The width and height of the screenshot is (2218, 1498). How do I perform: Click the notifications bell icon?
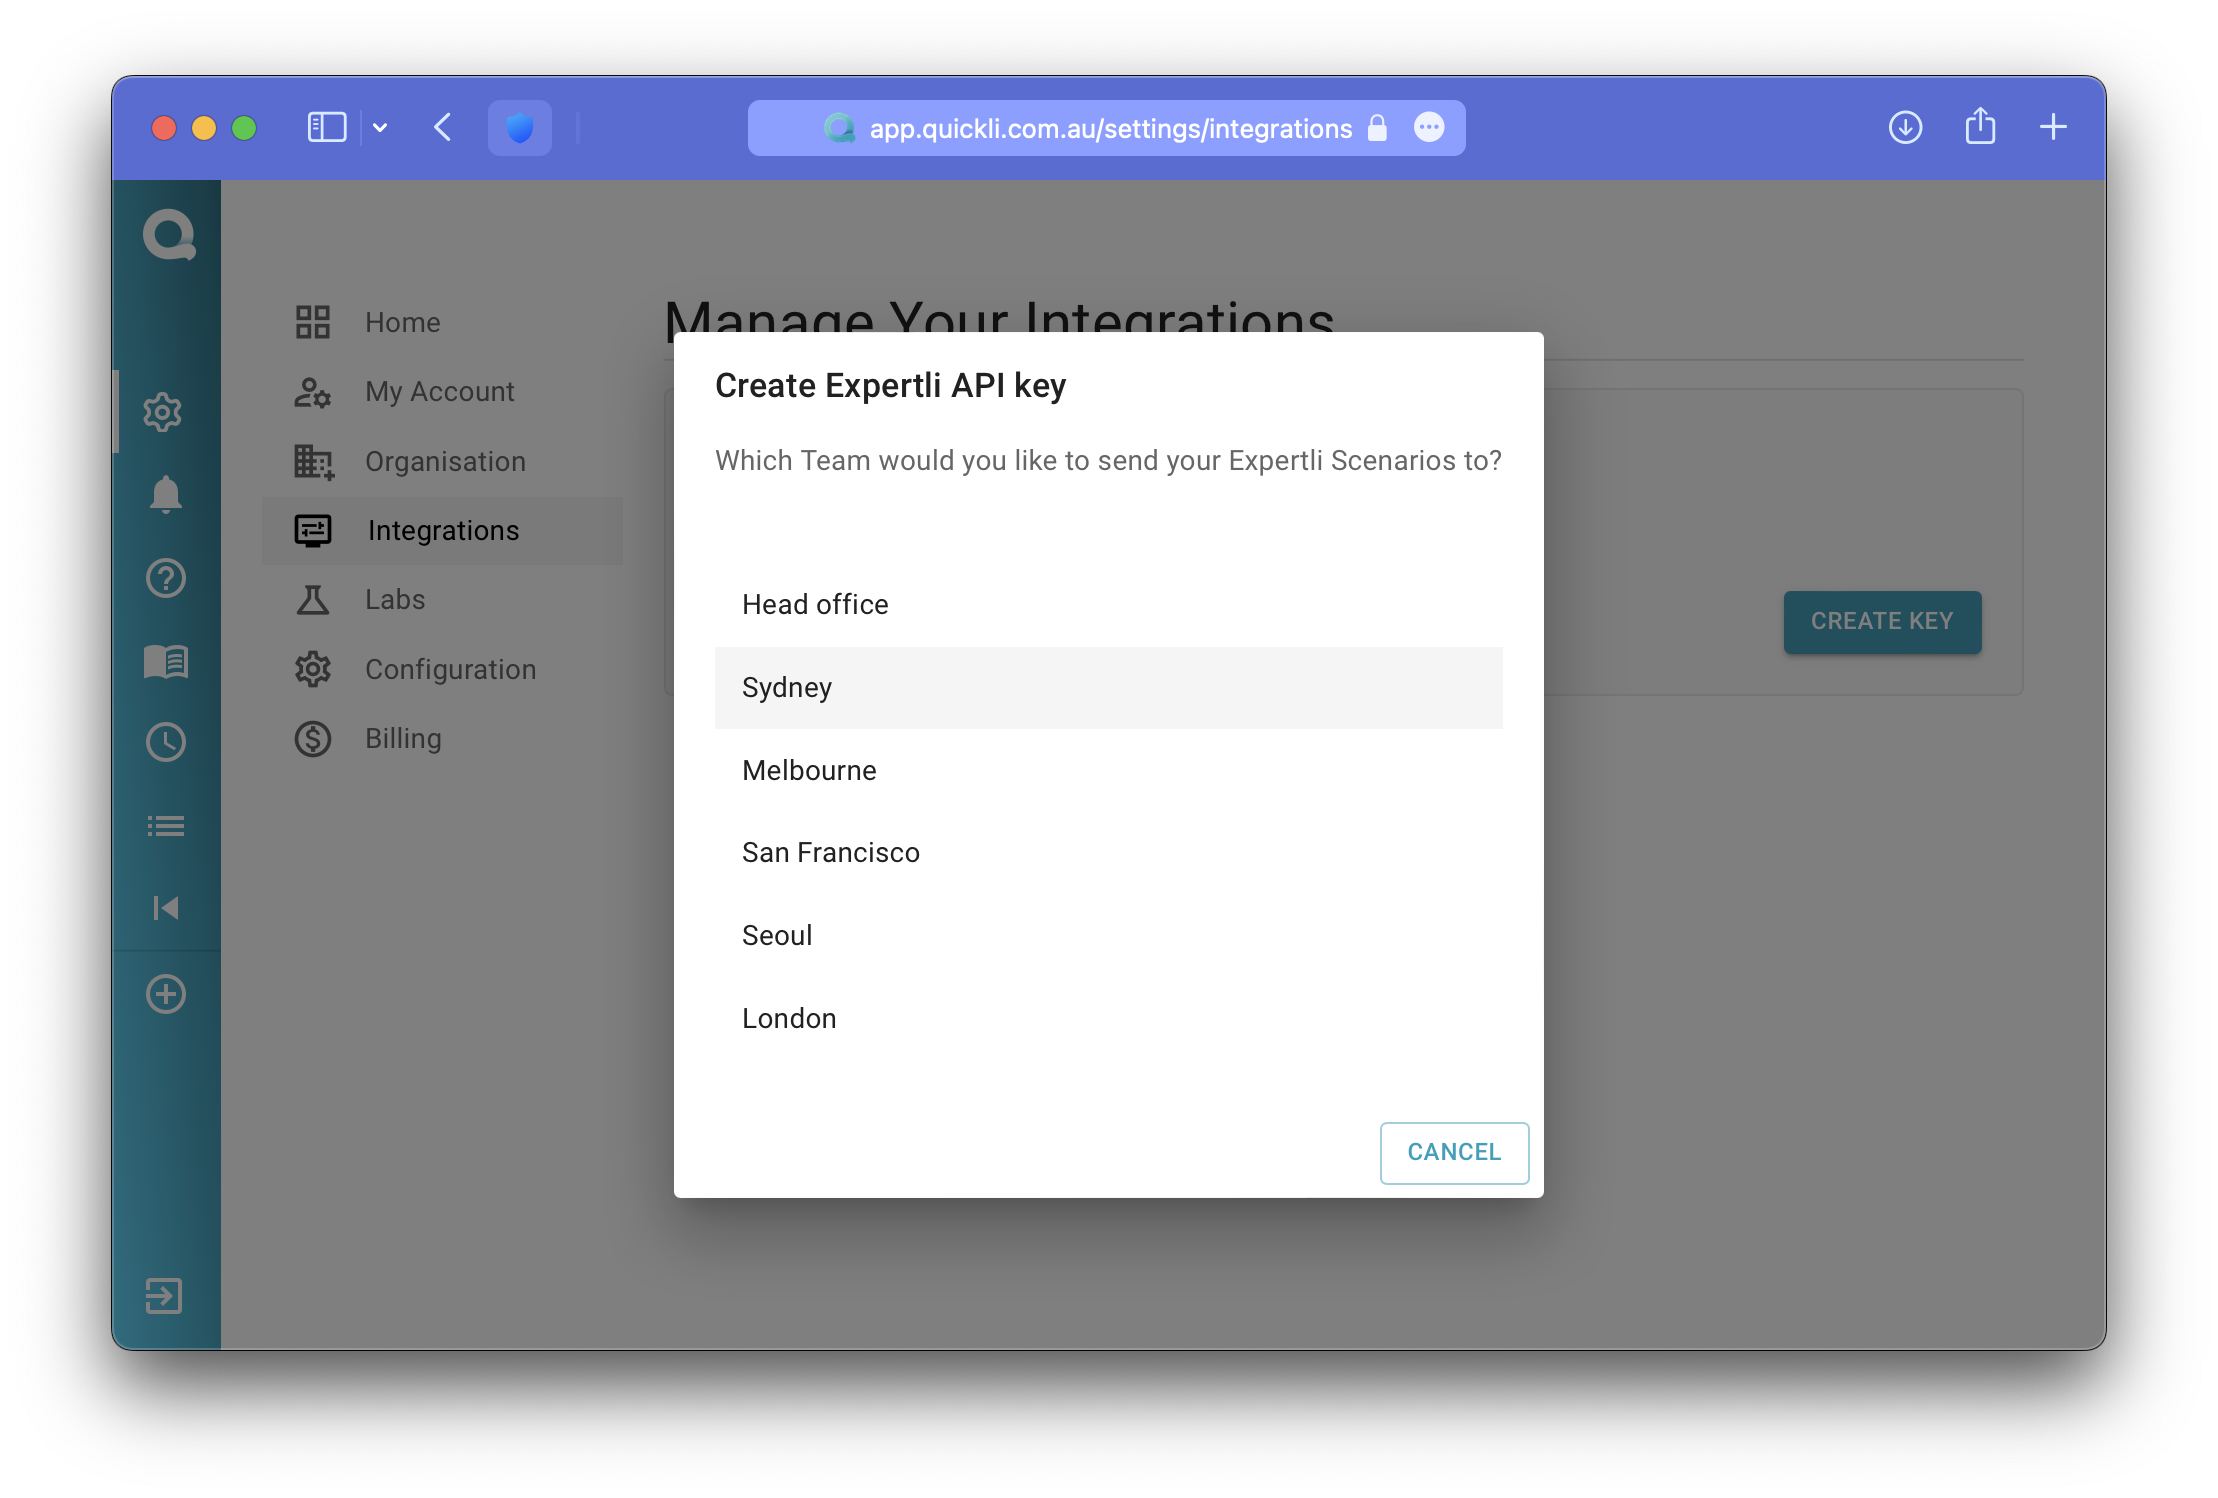167,495
